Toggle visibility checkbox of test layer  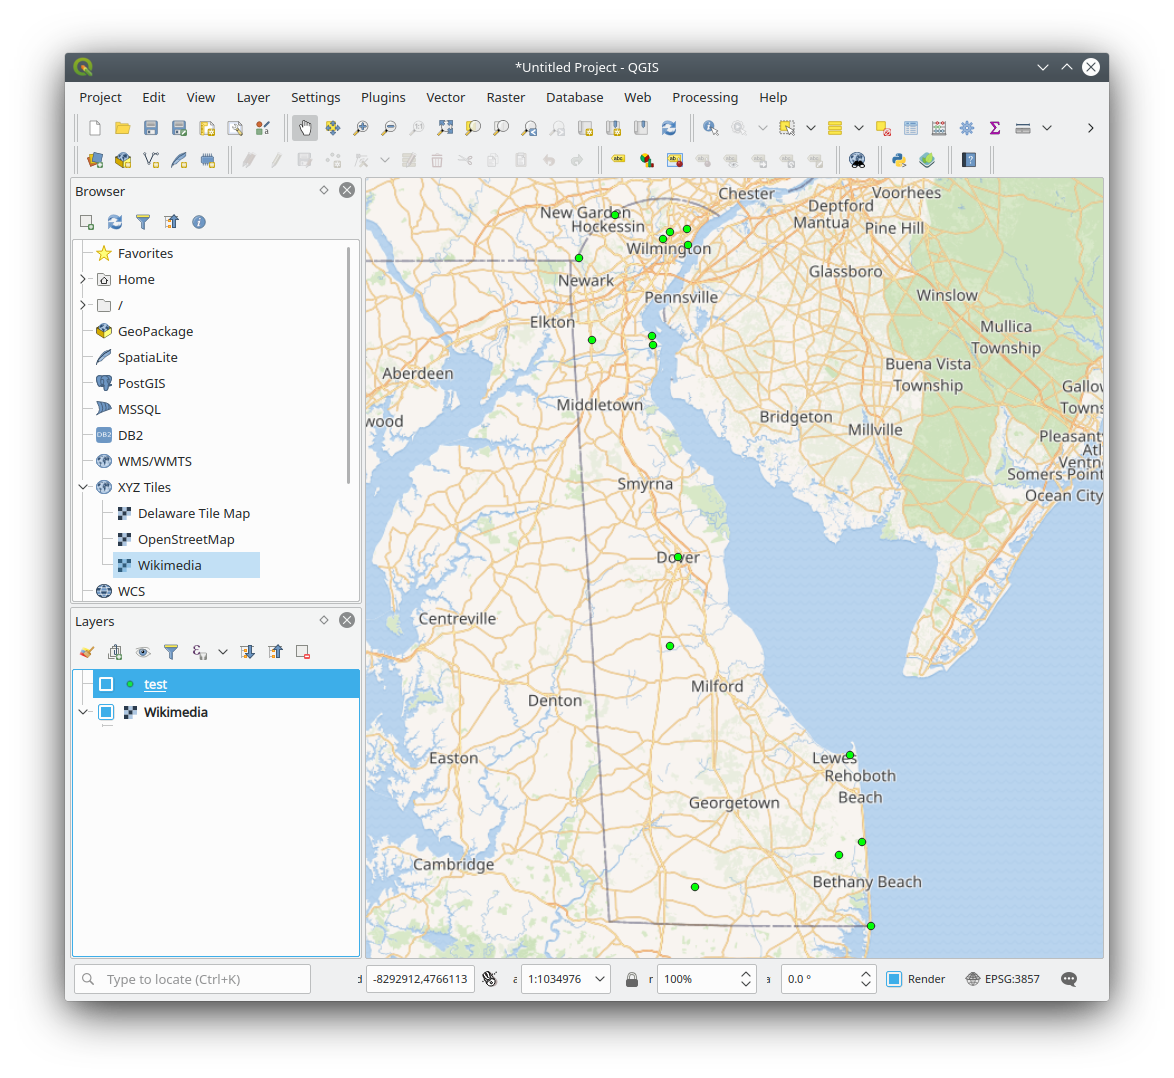106,684
